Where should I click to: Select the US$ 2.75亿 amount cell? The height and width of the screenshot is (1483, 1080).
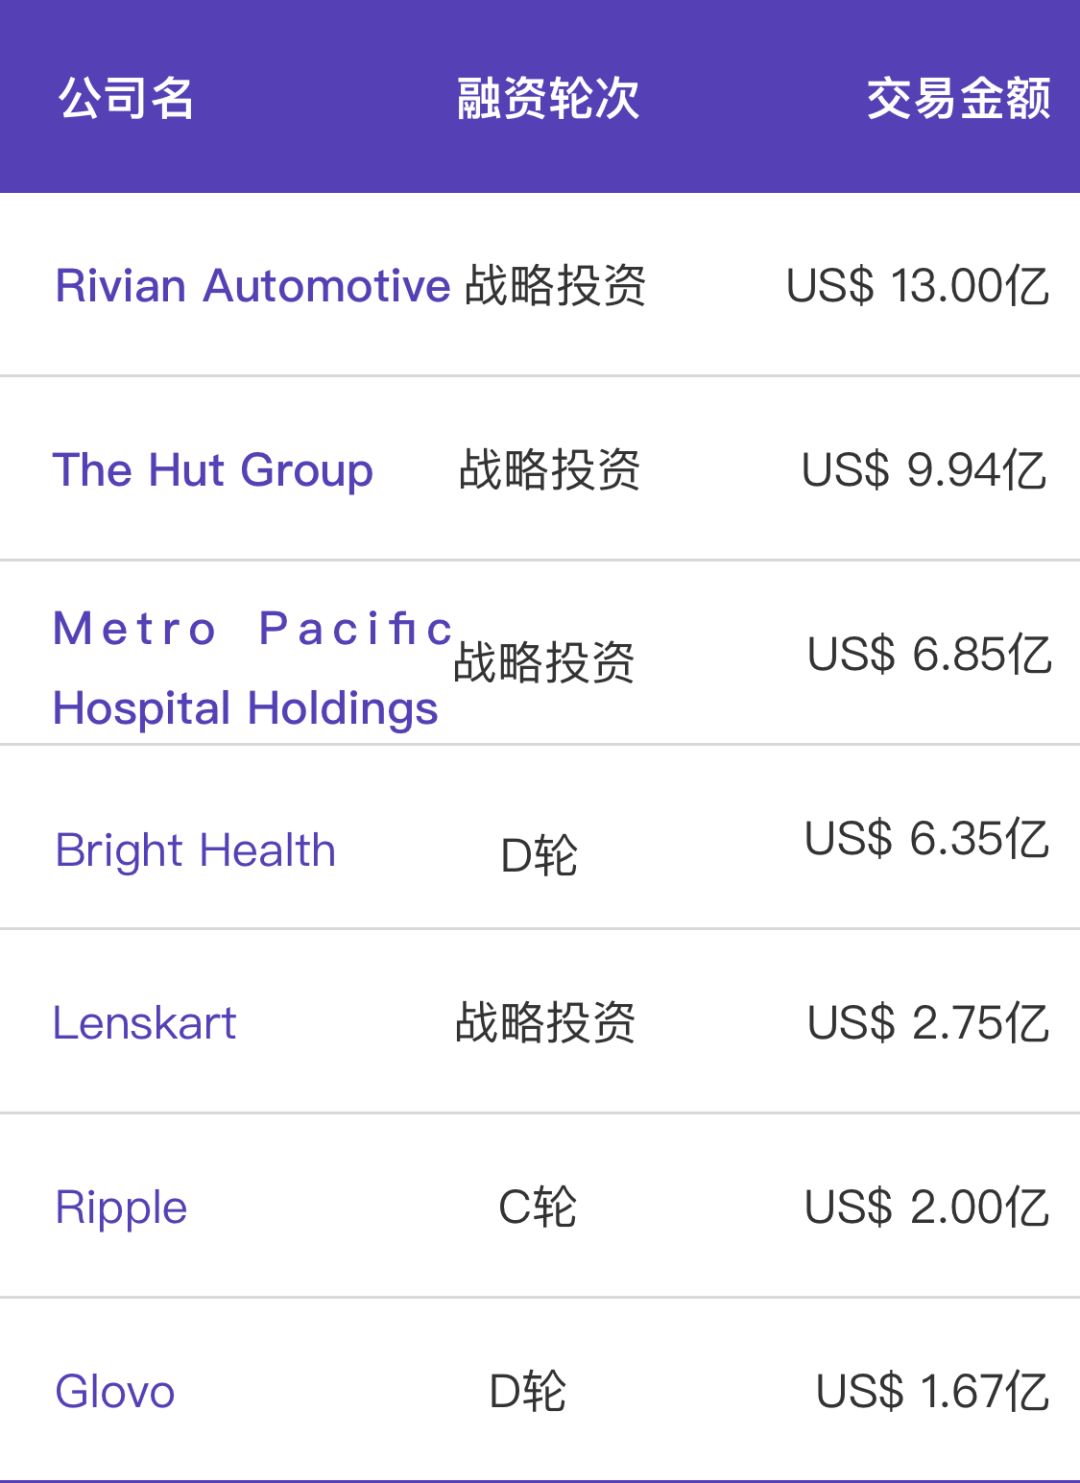point(928,1023)
